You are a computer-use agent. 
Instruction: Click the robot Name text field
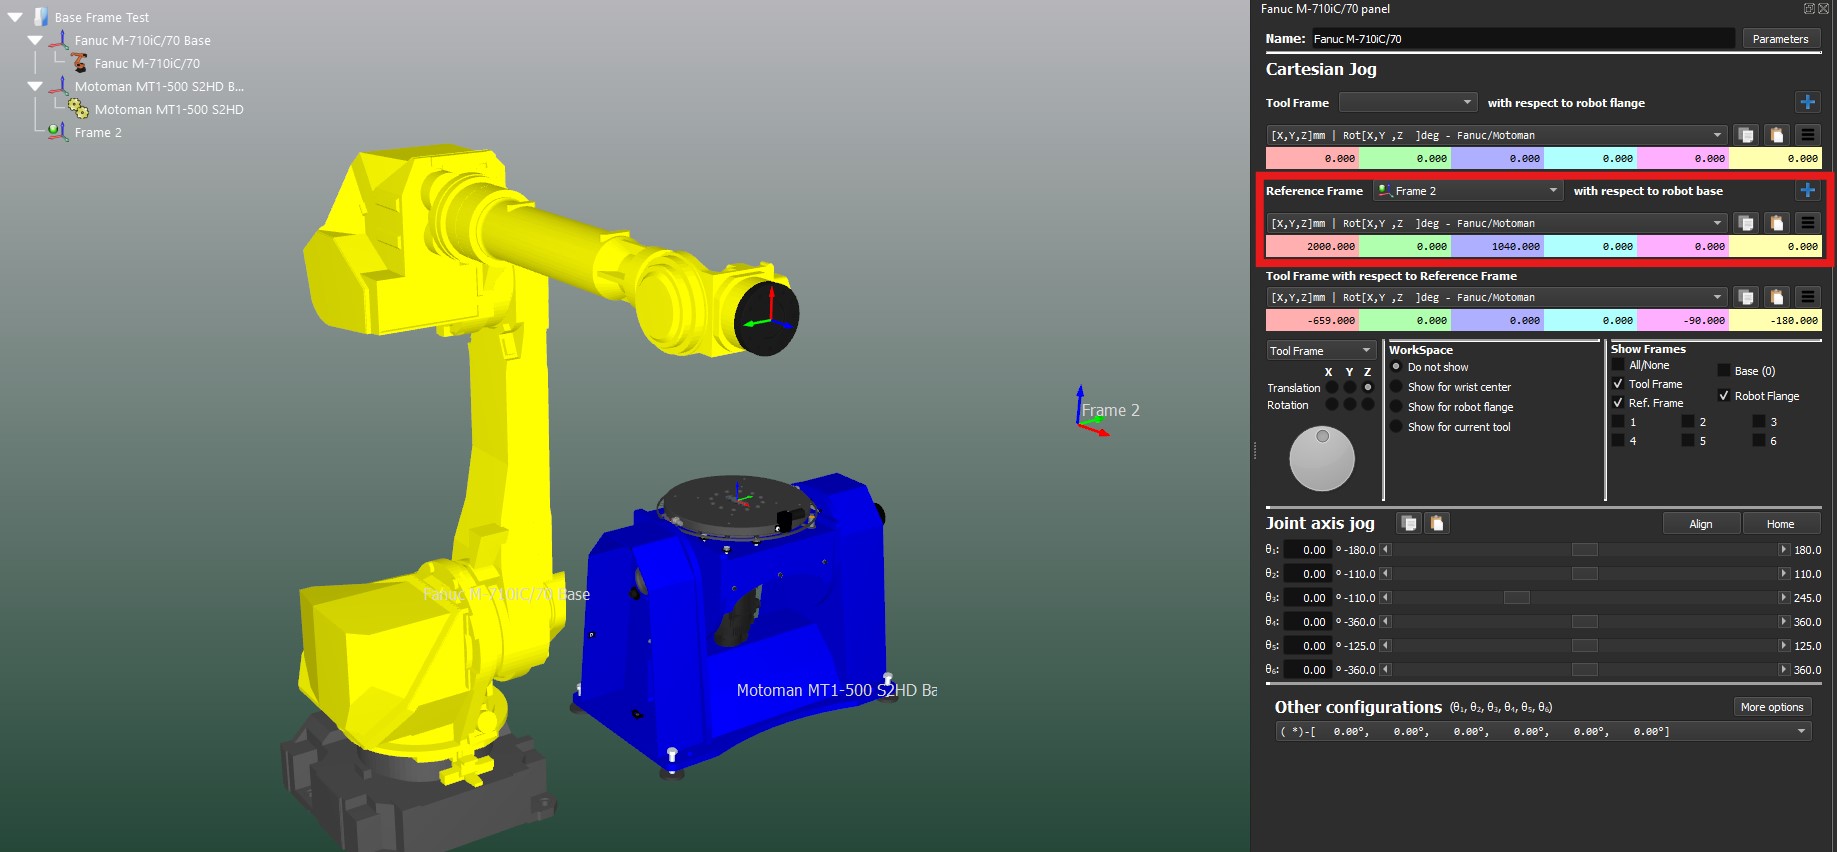pos(1521,39)
